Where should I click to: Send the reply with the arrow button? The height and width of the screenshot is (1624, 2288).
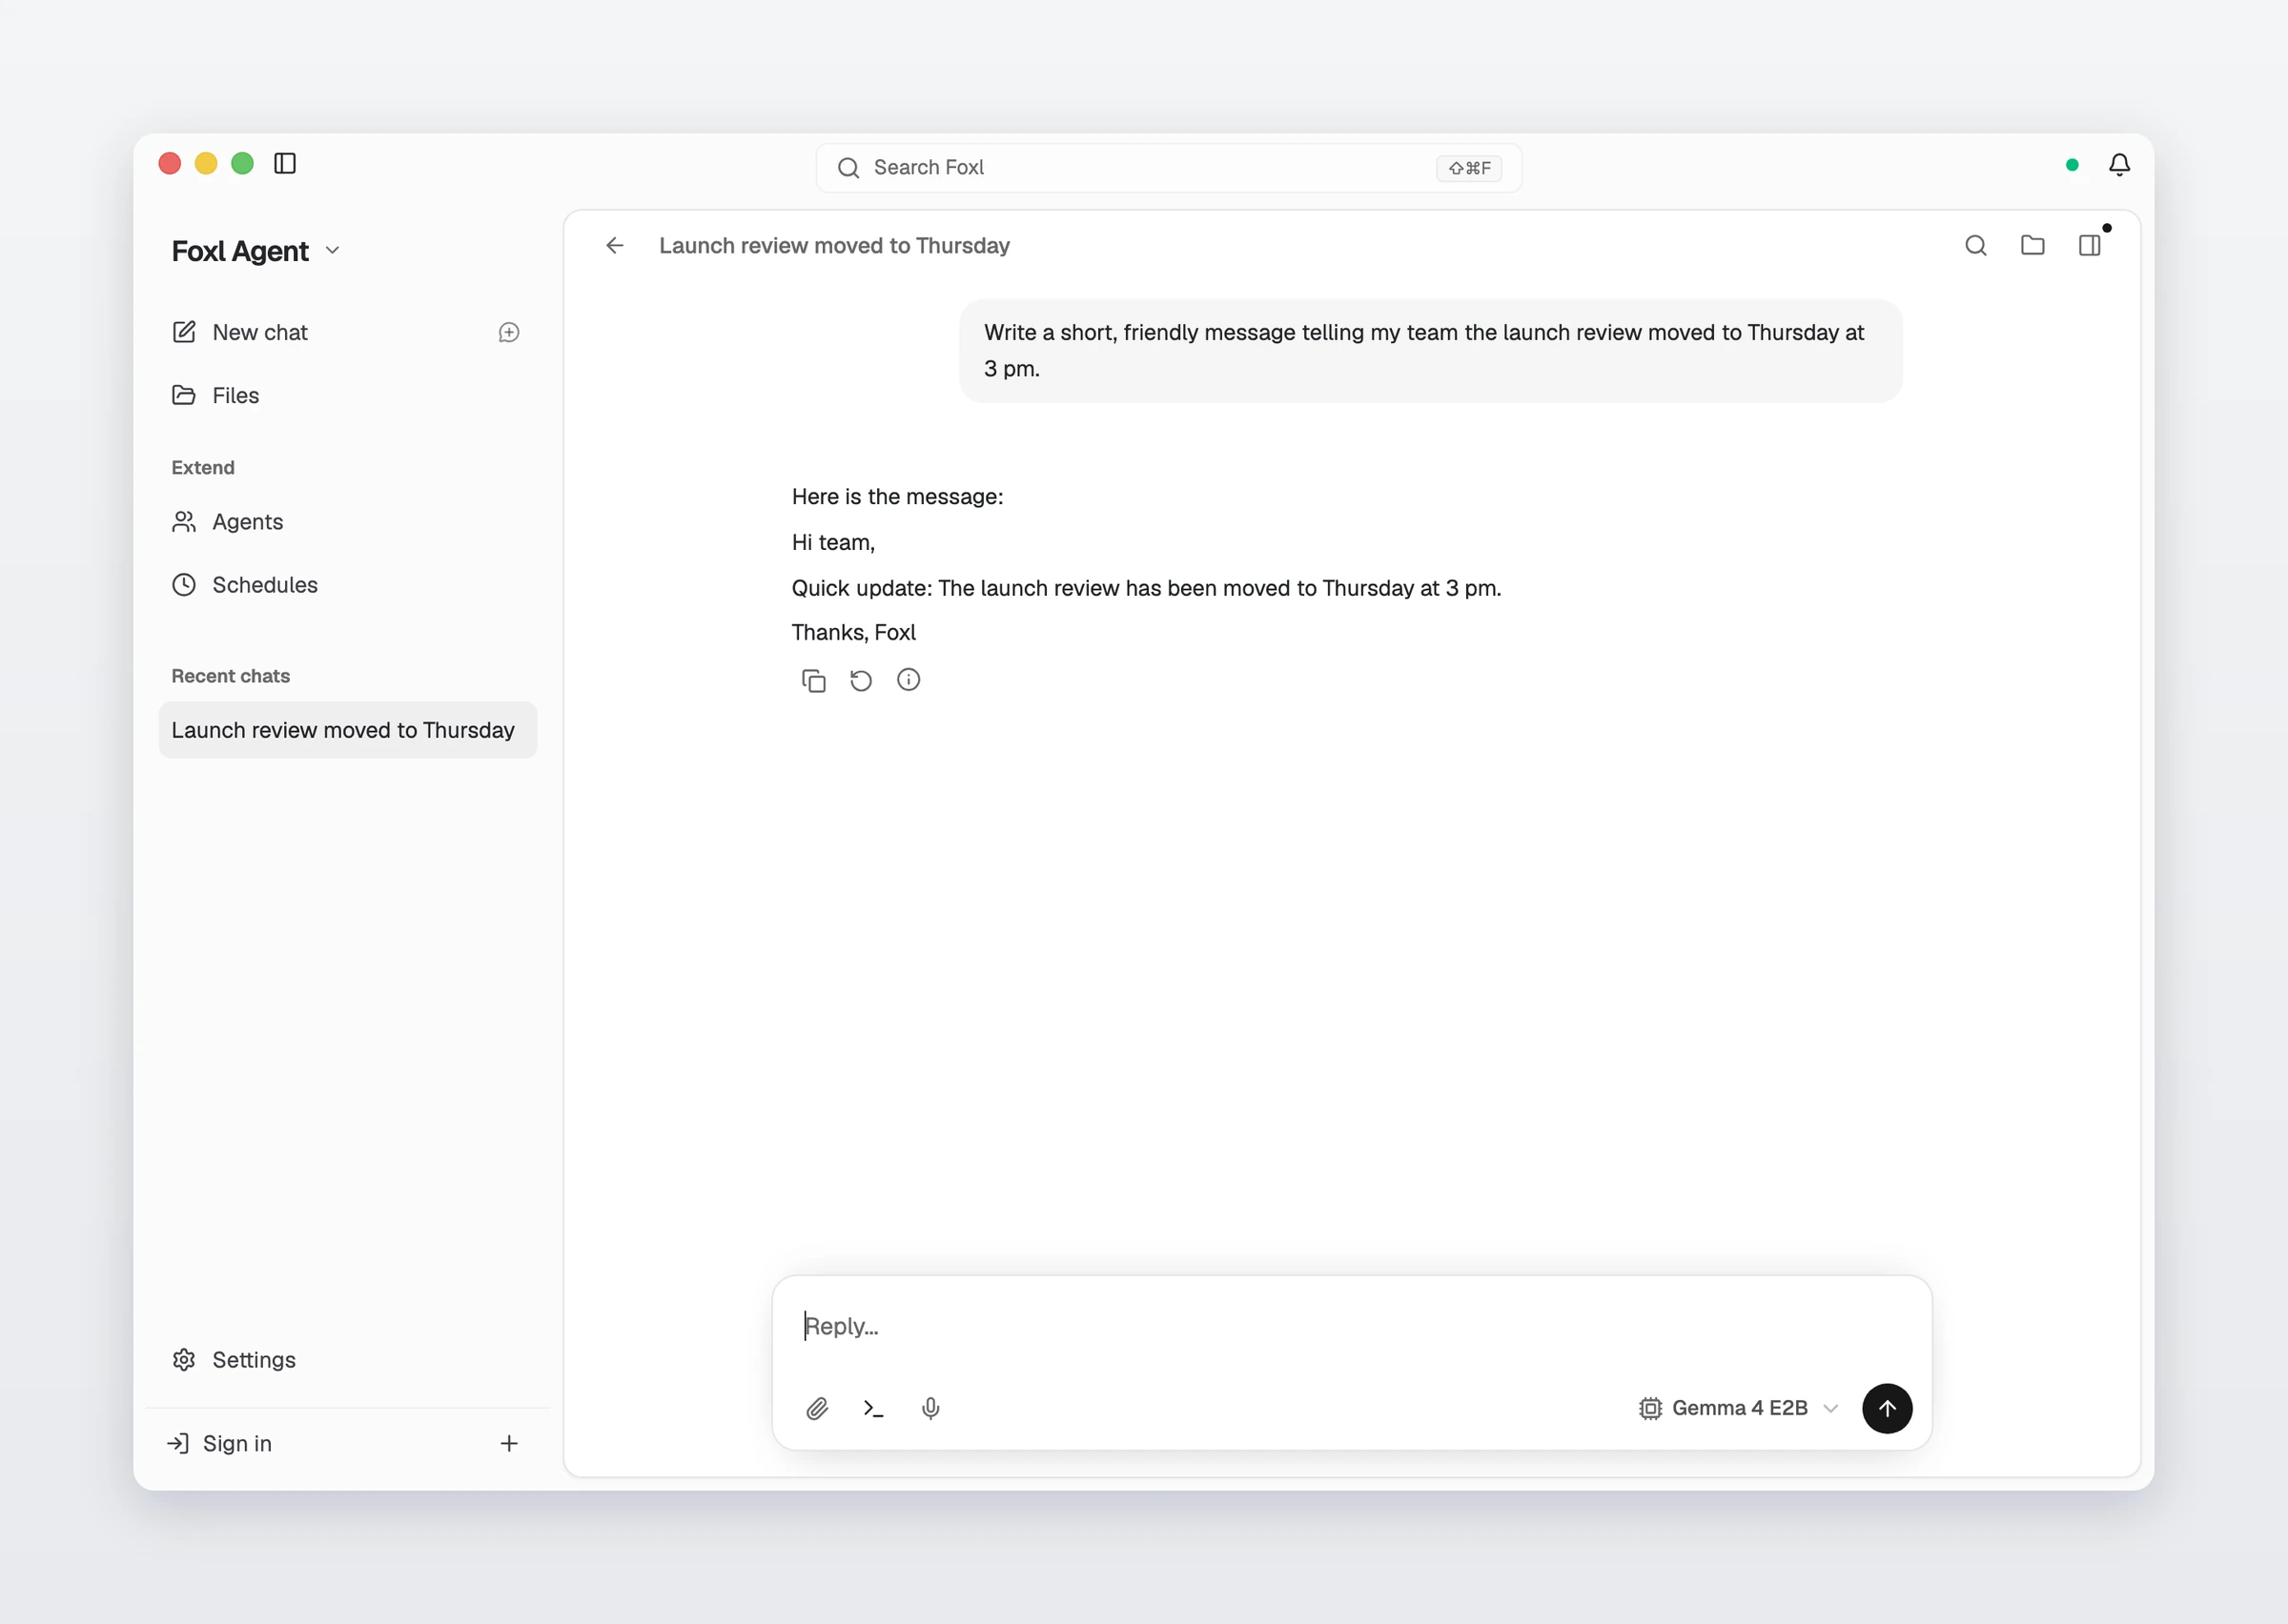pyautogui.click(x=1886, y=1408)
